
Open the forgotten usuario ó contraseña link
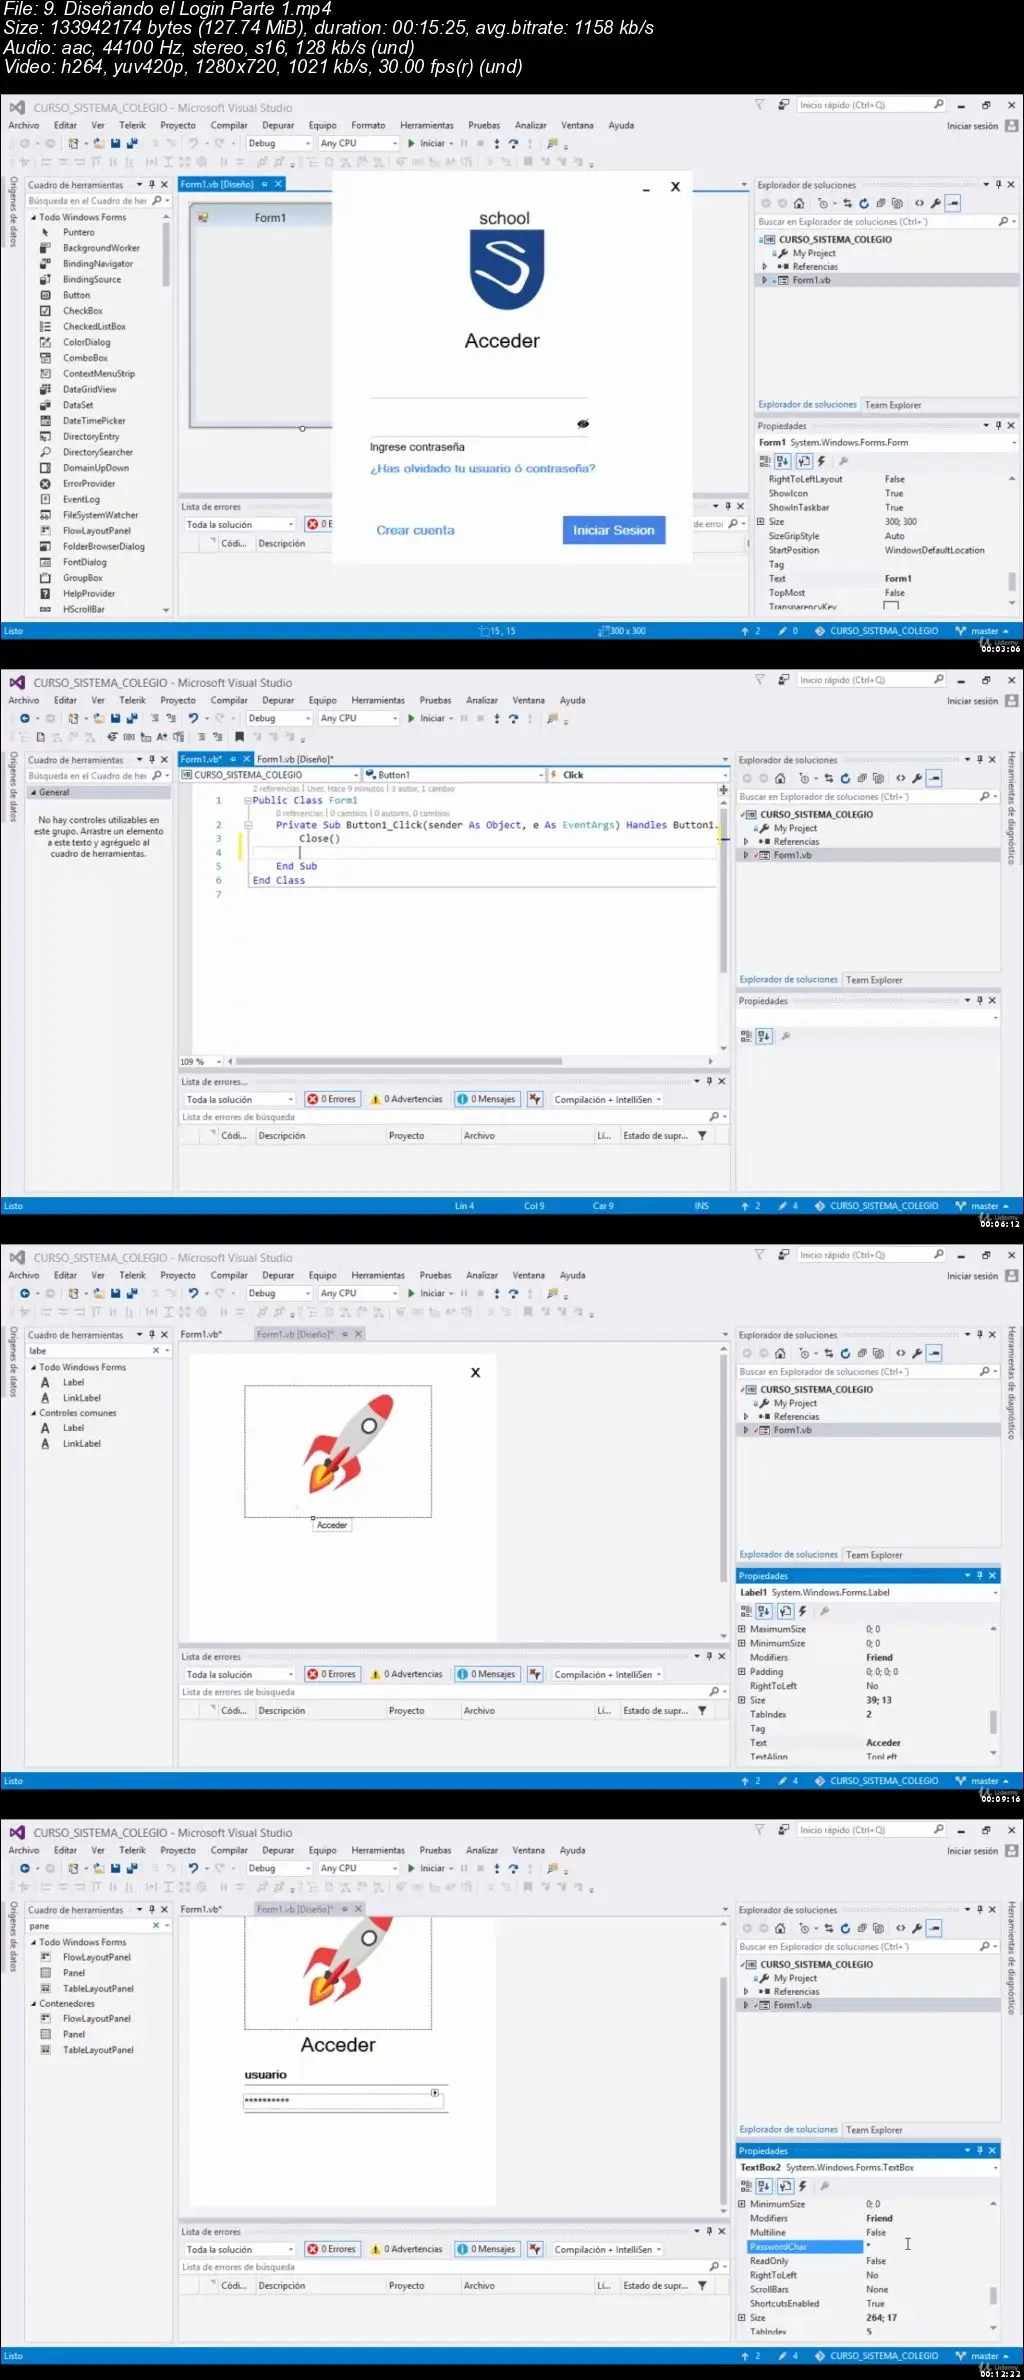[x=482, y=468]
